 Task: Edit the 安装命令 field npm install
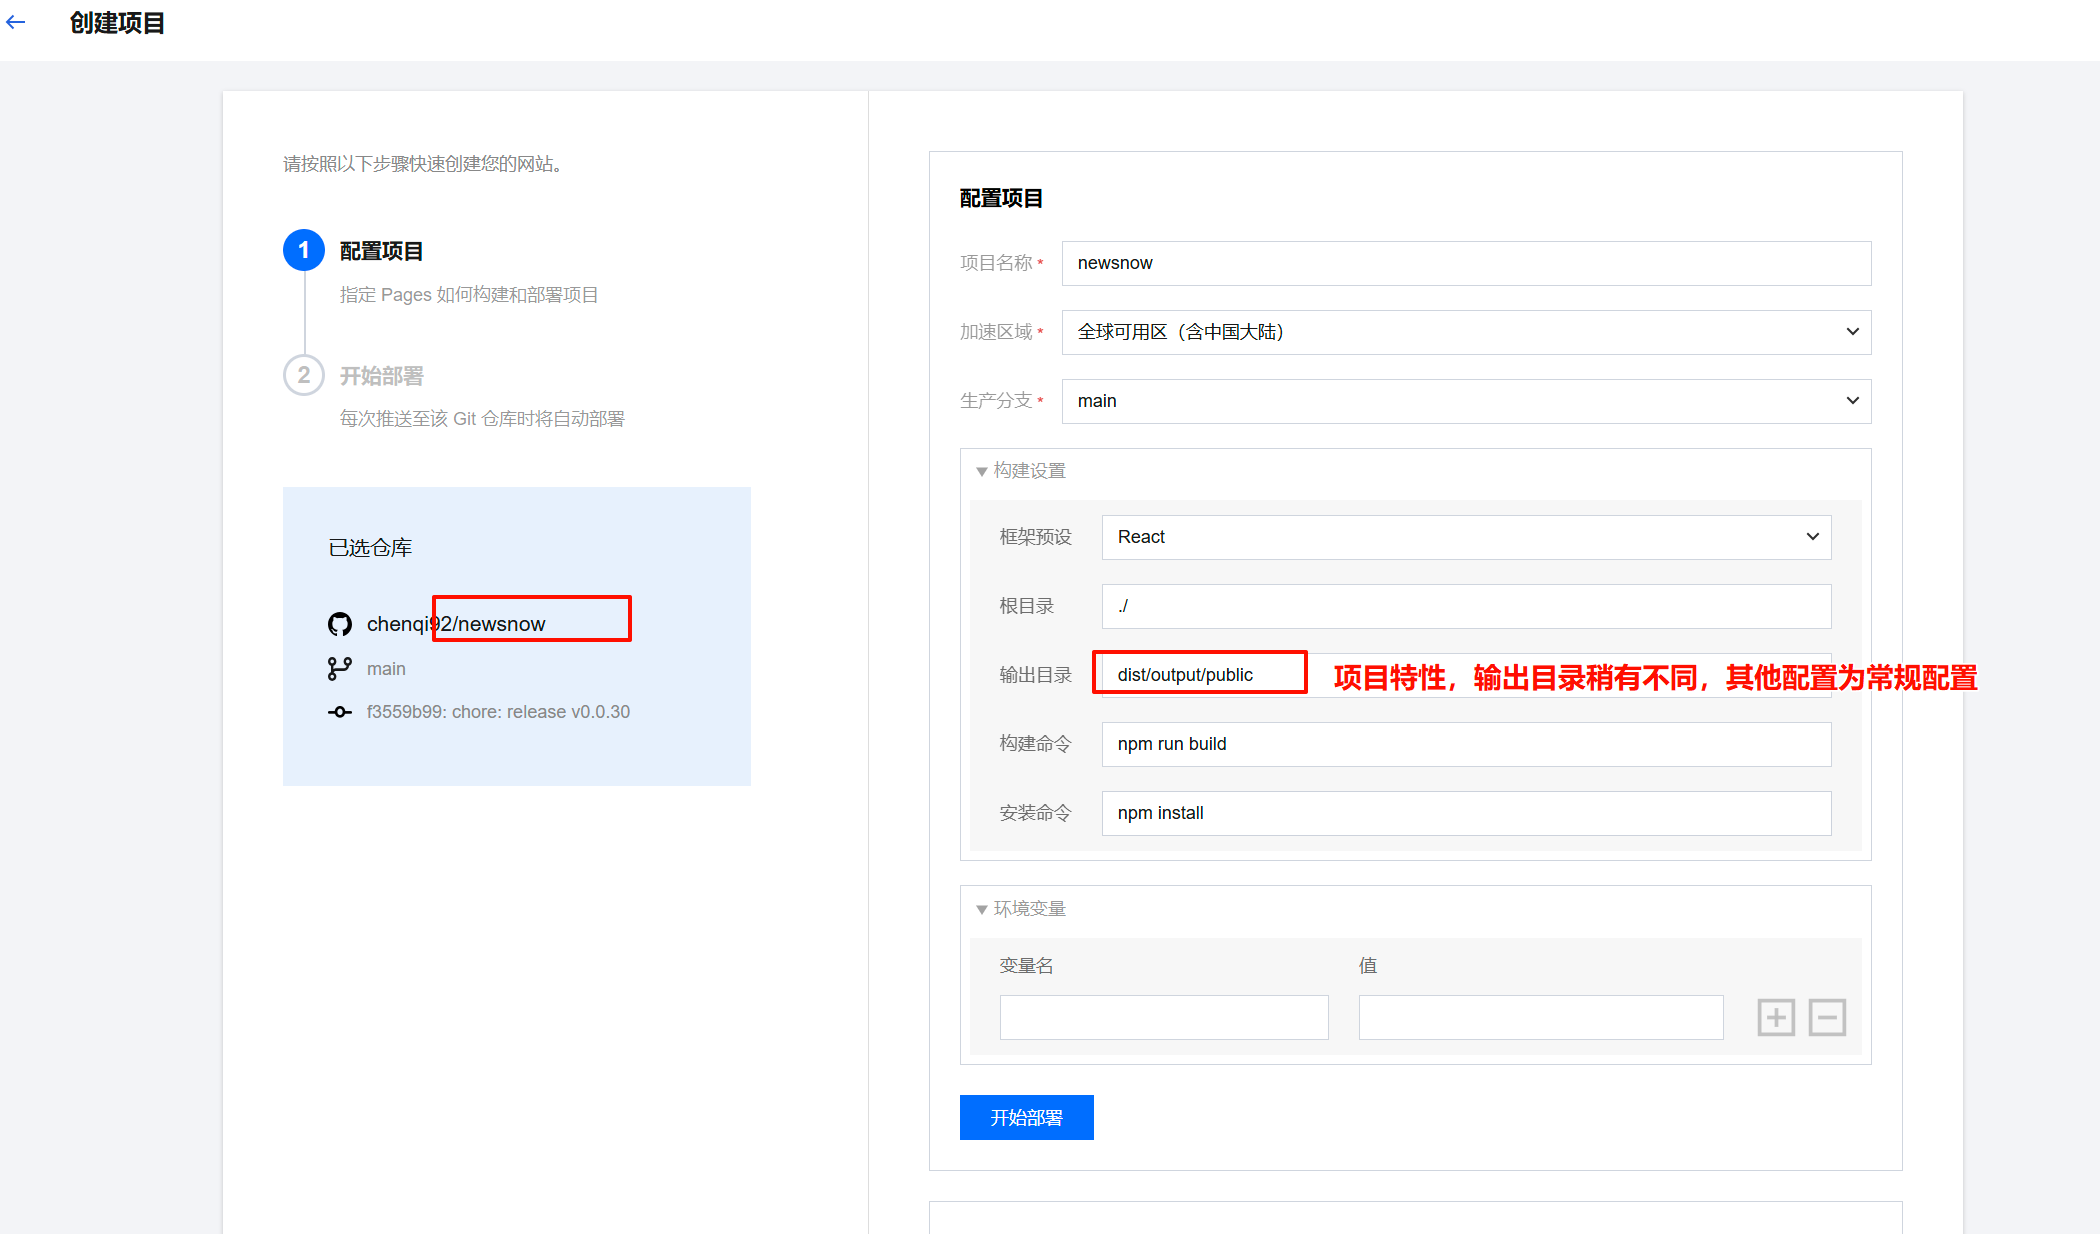pyautogui.click(x=1466, y=813)
